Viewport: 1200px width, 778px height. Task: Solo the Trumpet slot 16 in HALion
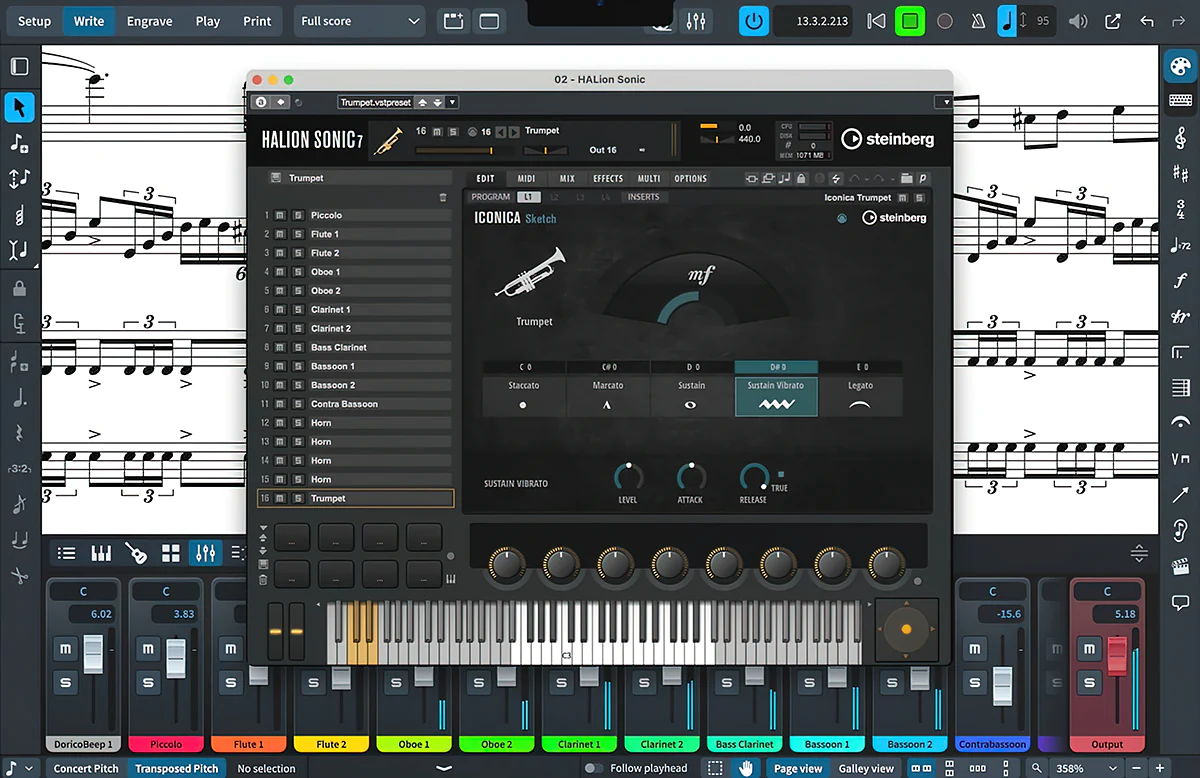pos(298,498)
